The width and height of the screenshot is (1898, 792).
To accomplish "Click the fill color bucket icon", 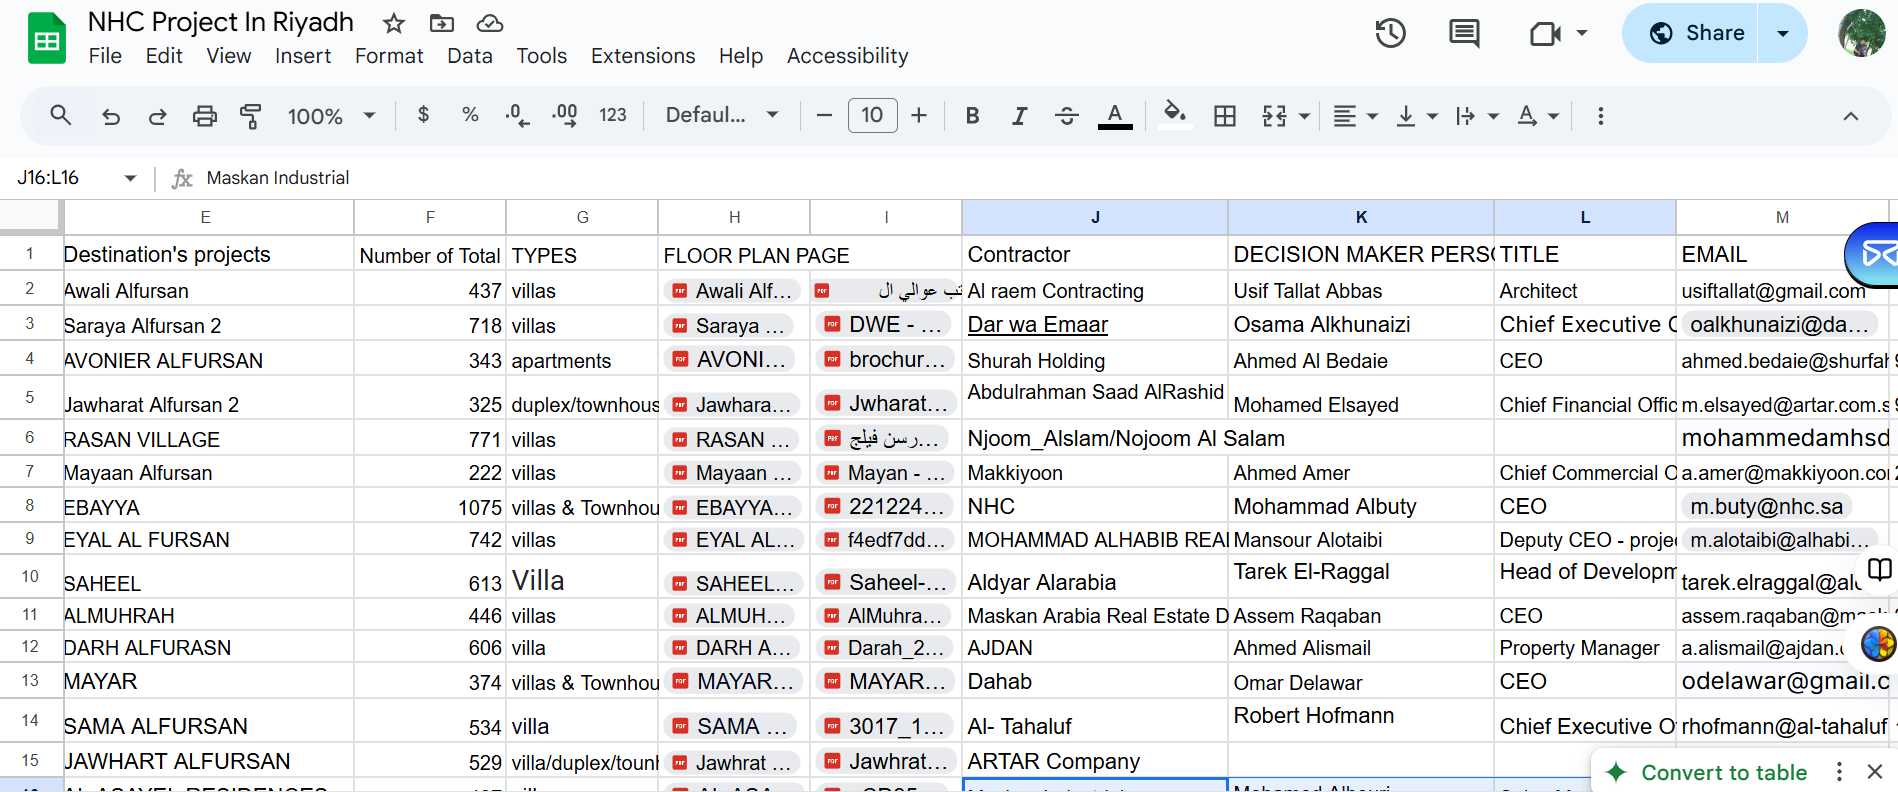I will point(1175,115).
